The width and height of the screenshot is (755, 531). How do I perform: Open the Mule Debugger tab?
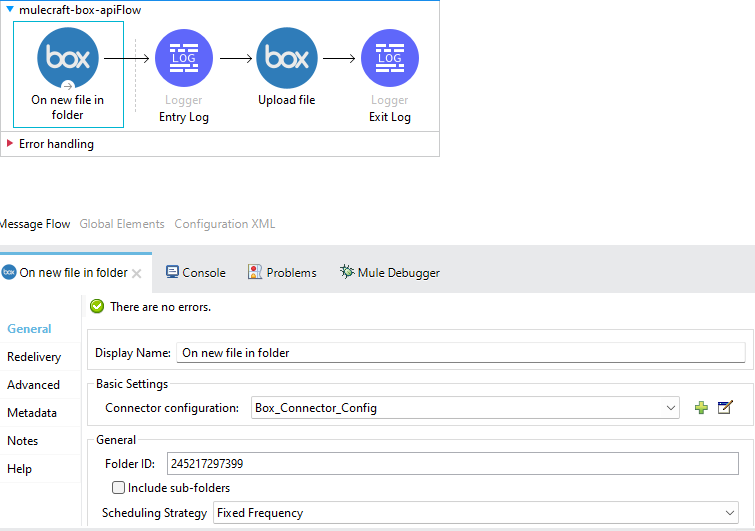(x=389, y=272)
